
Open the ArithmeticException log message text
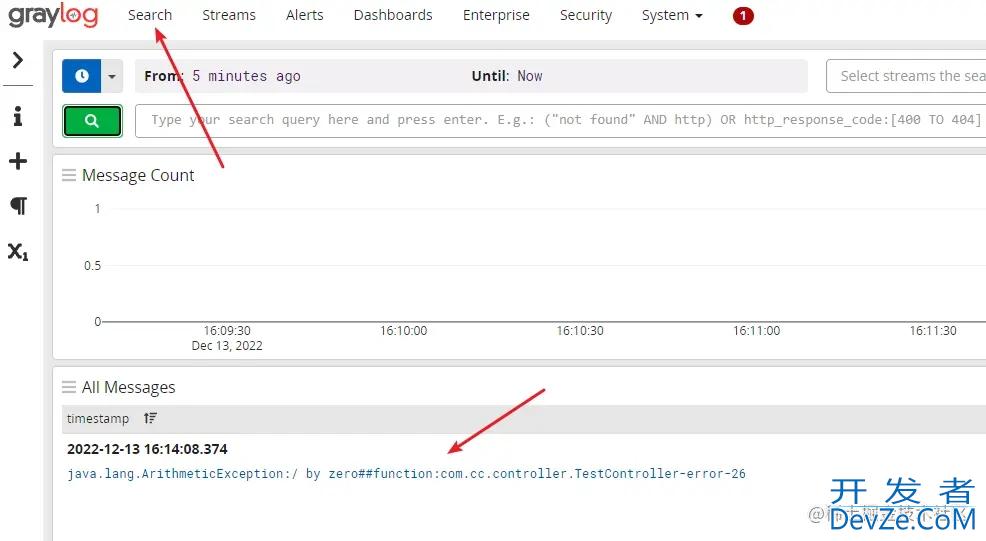[406, 474]
